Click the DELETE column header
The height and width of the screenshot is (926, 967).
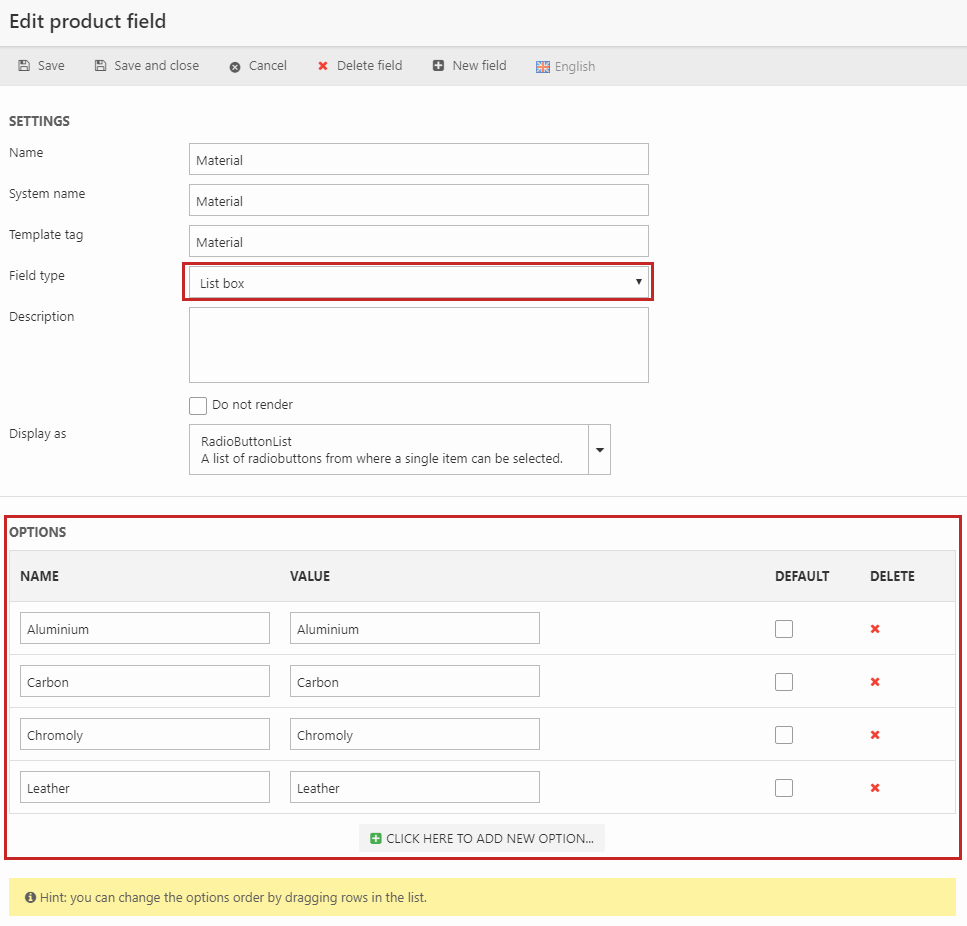click(x=892, y=576)
